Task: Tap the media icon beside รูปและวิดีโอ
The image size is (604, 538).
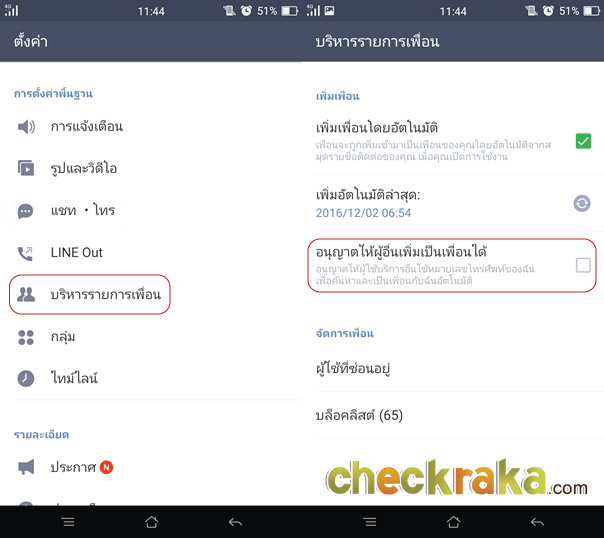Action: pos(26,168)
